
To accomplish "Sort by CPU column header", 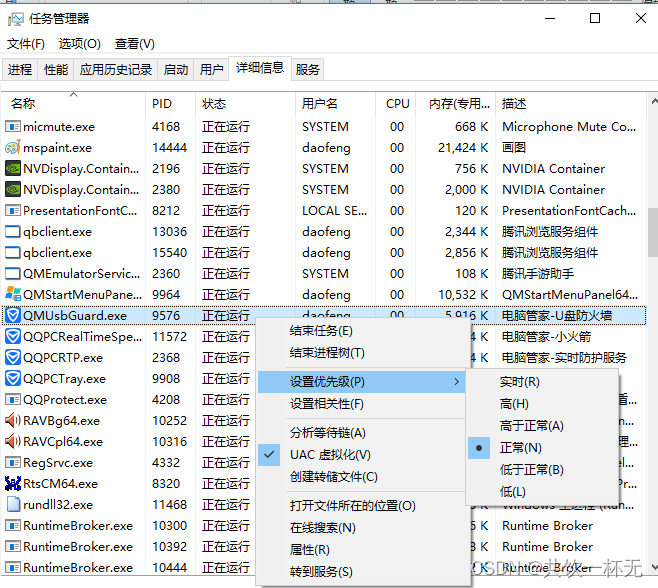I will click(395, 103).
